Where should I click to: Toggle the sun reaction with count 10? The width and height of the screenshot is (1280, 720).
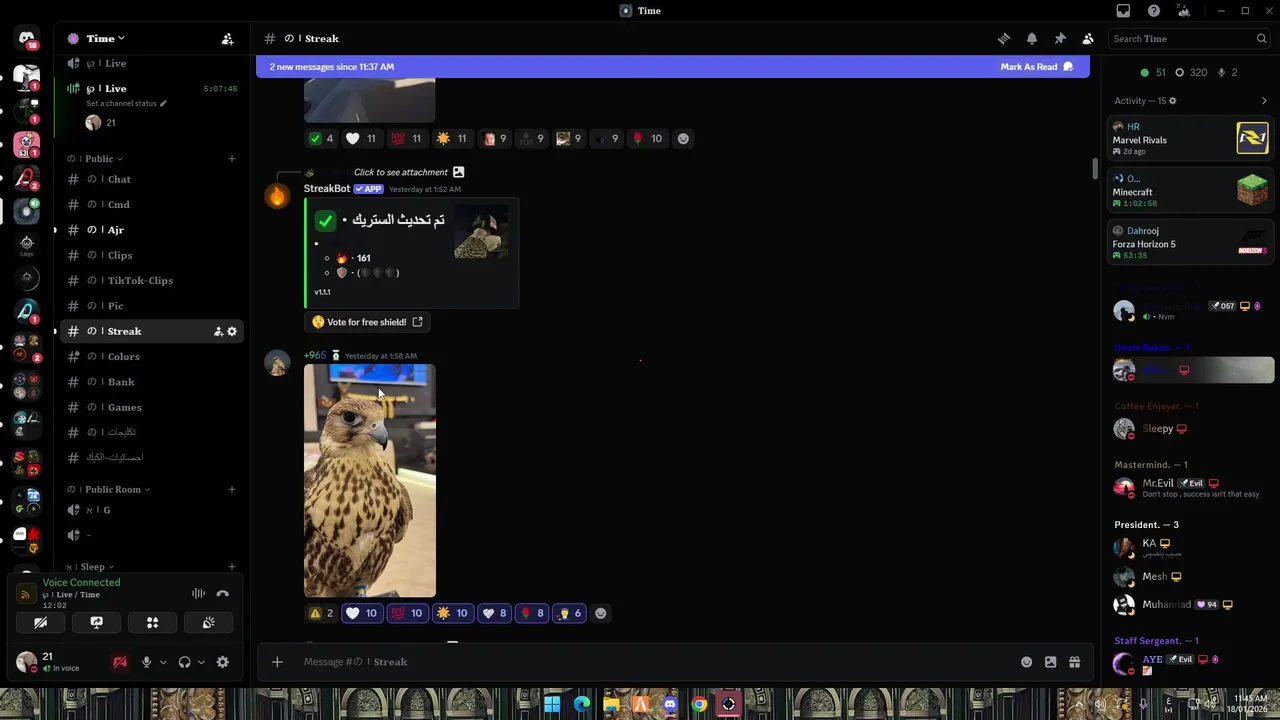point(452,614)
